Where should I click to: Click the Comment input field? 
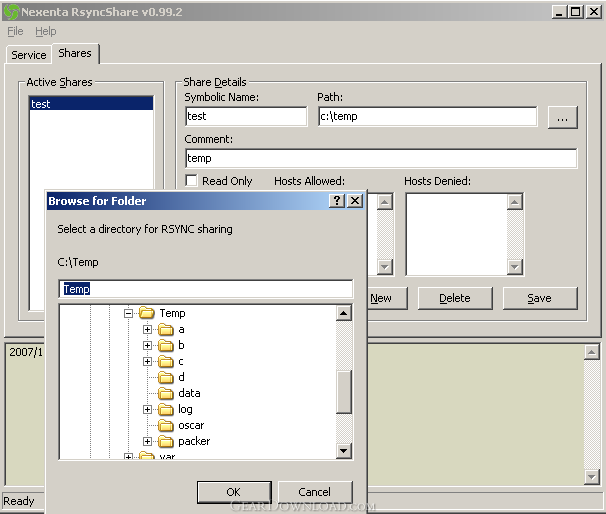click(381, 158)
